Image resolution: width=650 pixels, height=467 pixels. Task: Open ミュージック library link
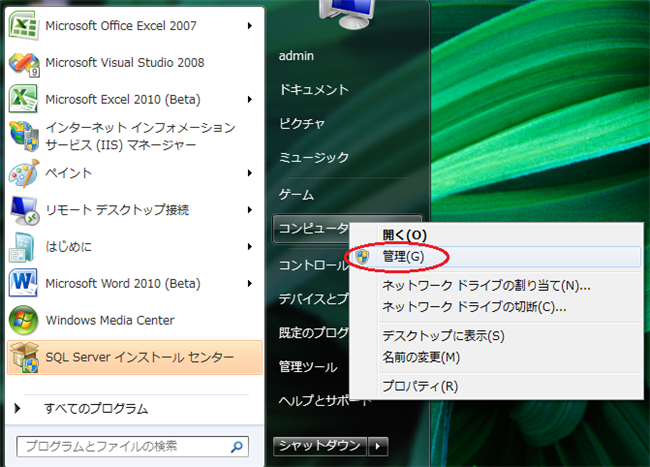tap(314, 157)
